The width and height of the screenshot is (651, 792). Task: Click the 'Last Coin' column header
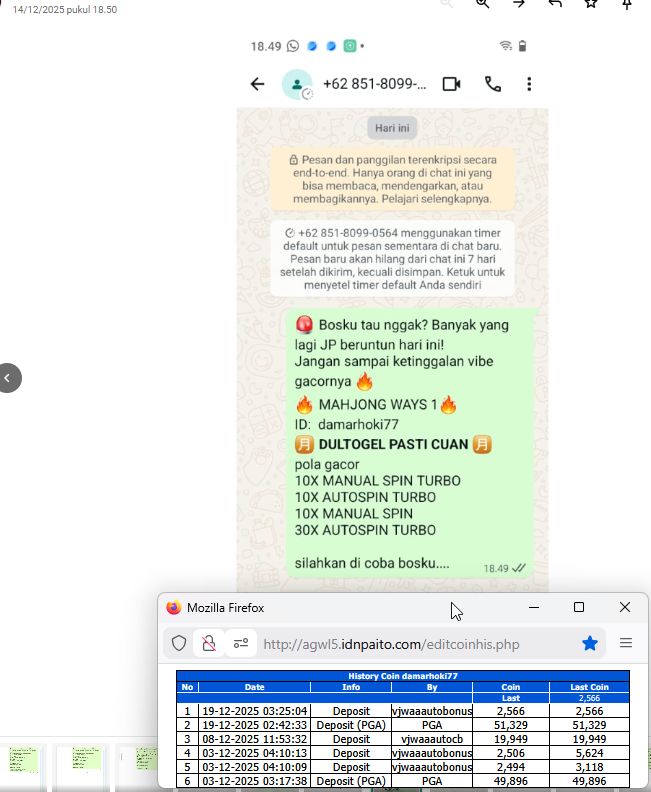coord(589,687)
